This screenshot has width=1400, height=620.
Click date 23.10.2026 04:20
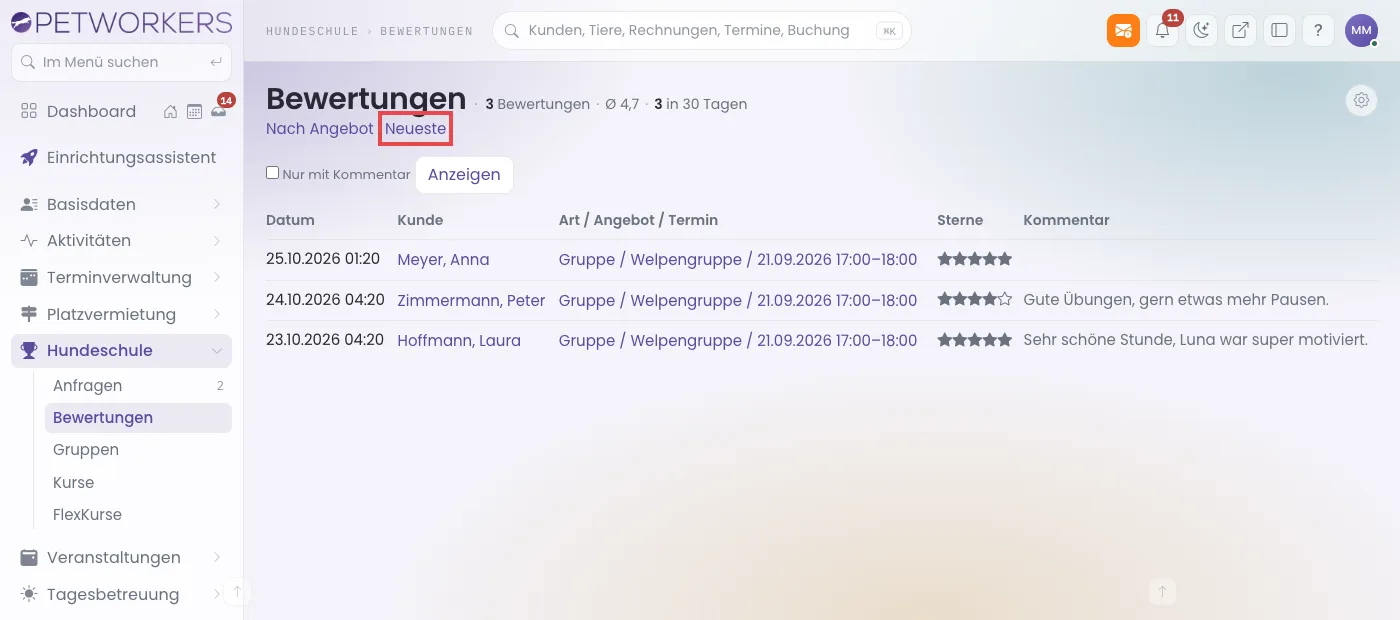point(325,339)
